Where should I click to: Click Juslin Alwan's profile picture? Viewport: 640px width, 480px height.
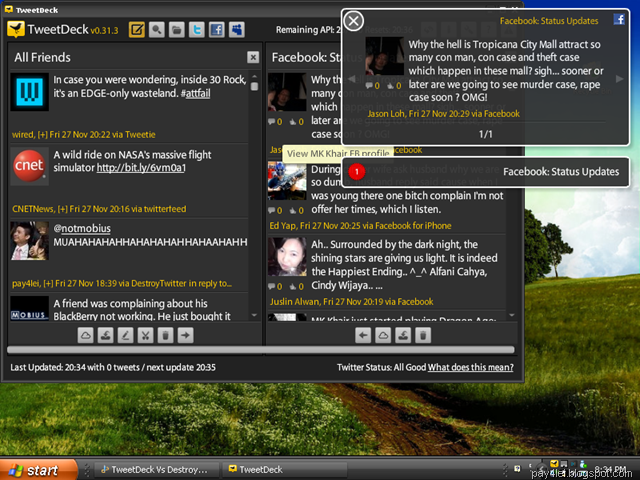coord(287,257)
